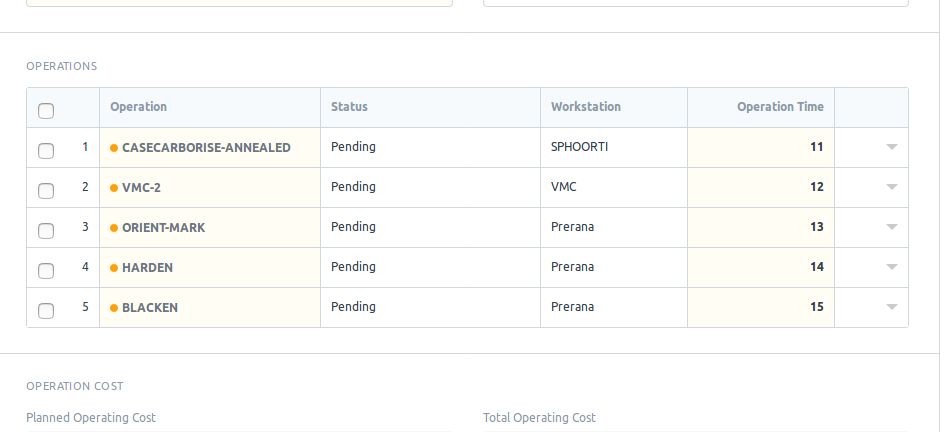Image resolution: width=945 pixels, height=432 pixels.
Task: Check the row 1 CASECARBORISE-ANNEALED checkbox
Action: pyautogui.click(x=46, y=151)
